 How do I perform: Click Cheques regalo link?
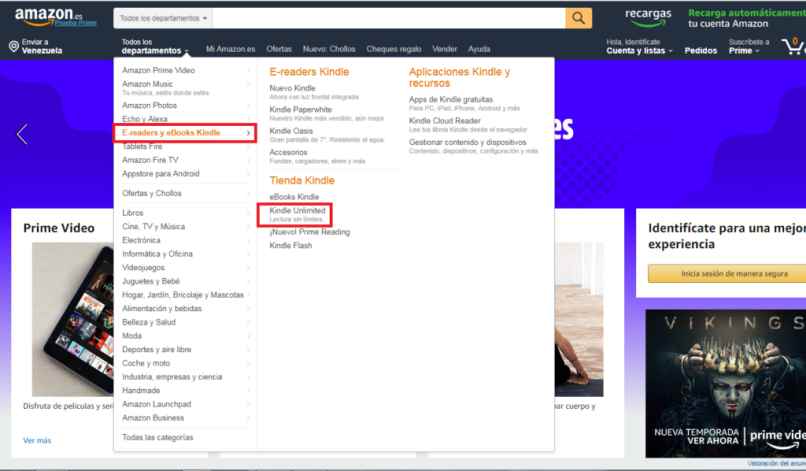[394, 49]
